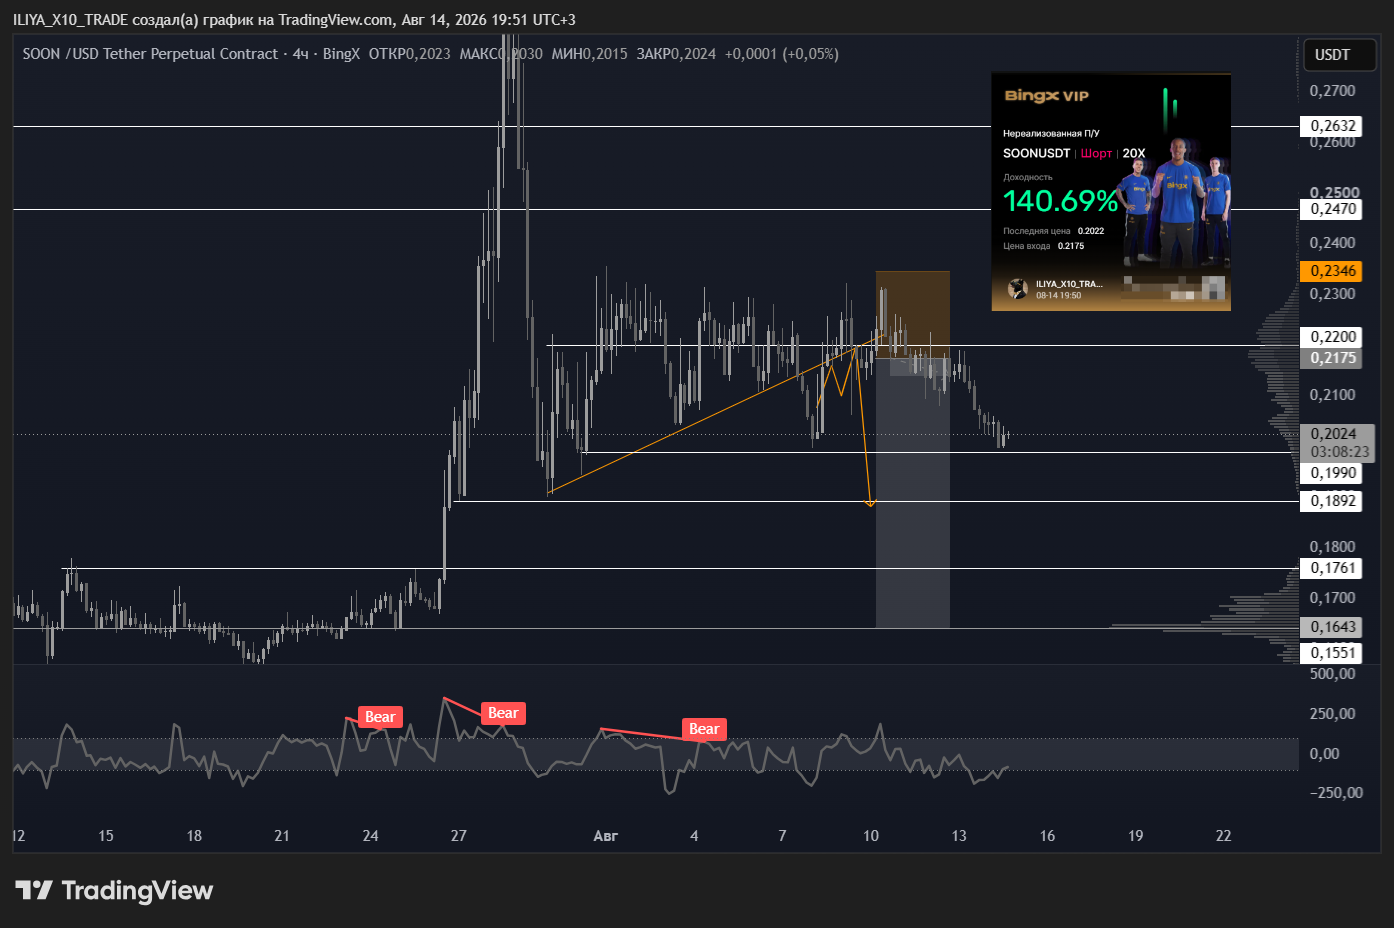Click the МИН0,2015 low value
The height and width of the screenshot is (928, 1394).
click(x=589, y=54)
